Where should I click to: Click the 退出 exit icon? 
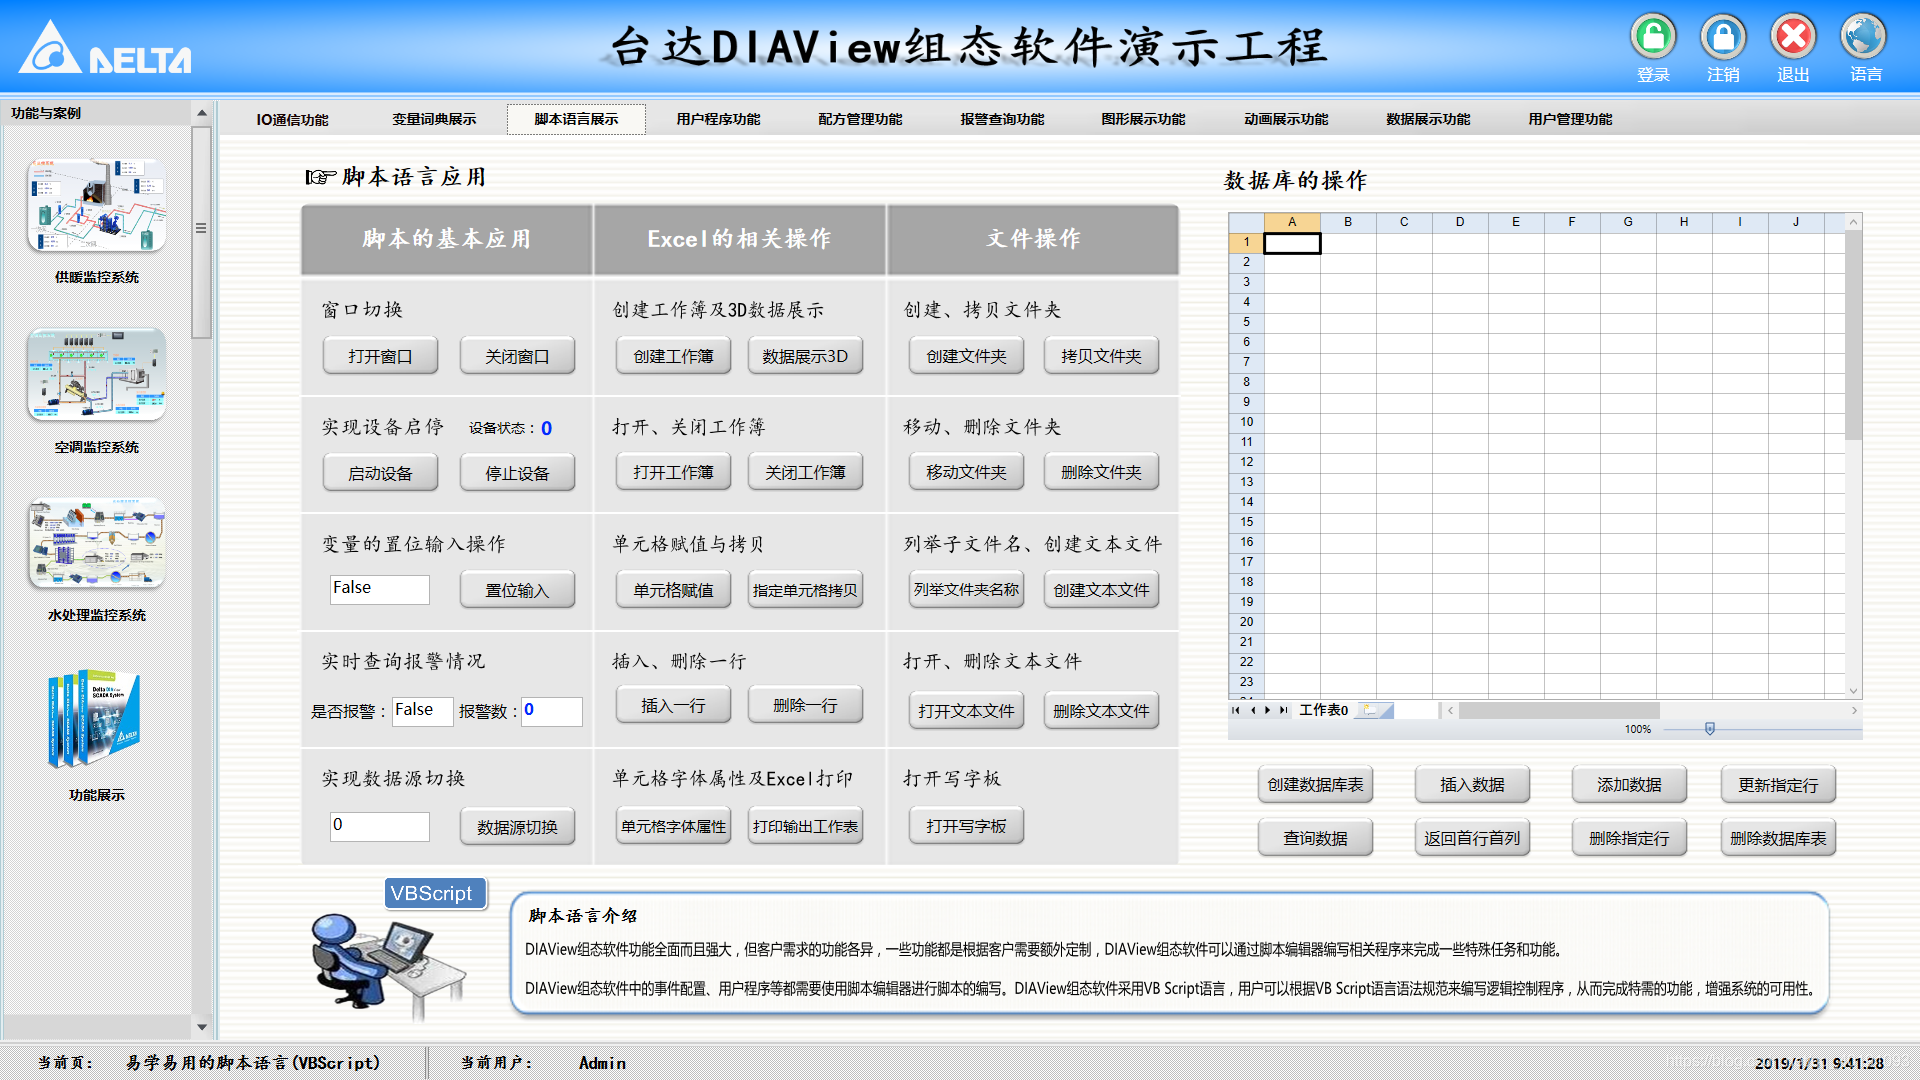click(1793, 36)
